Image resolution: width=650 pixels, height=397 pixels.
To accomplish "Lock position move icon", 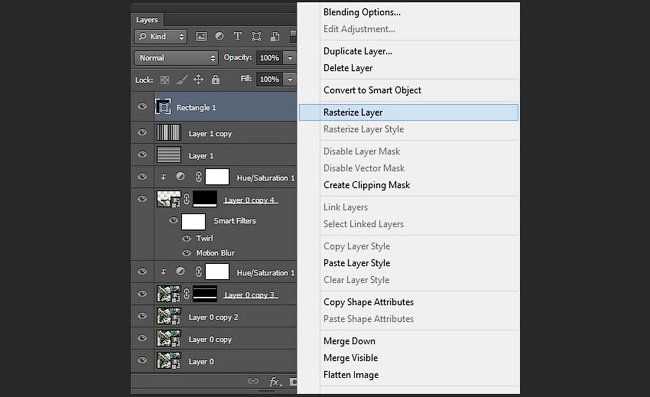I will 199,80.
